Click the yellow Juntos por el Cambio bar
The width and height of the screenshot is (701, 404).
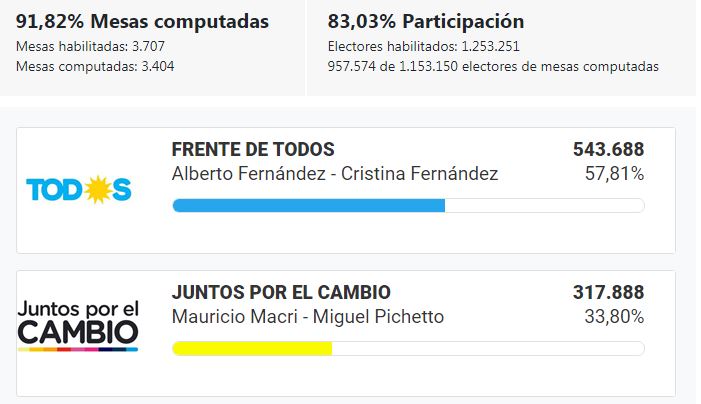tap(252, 349)
